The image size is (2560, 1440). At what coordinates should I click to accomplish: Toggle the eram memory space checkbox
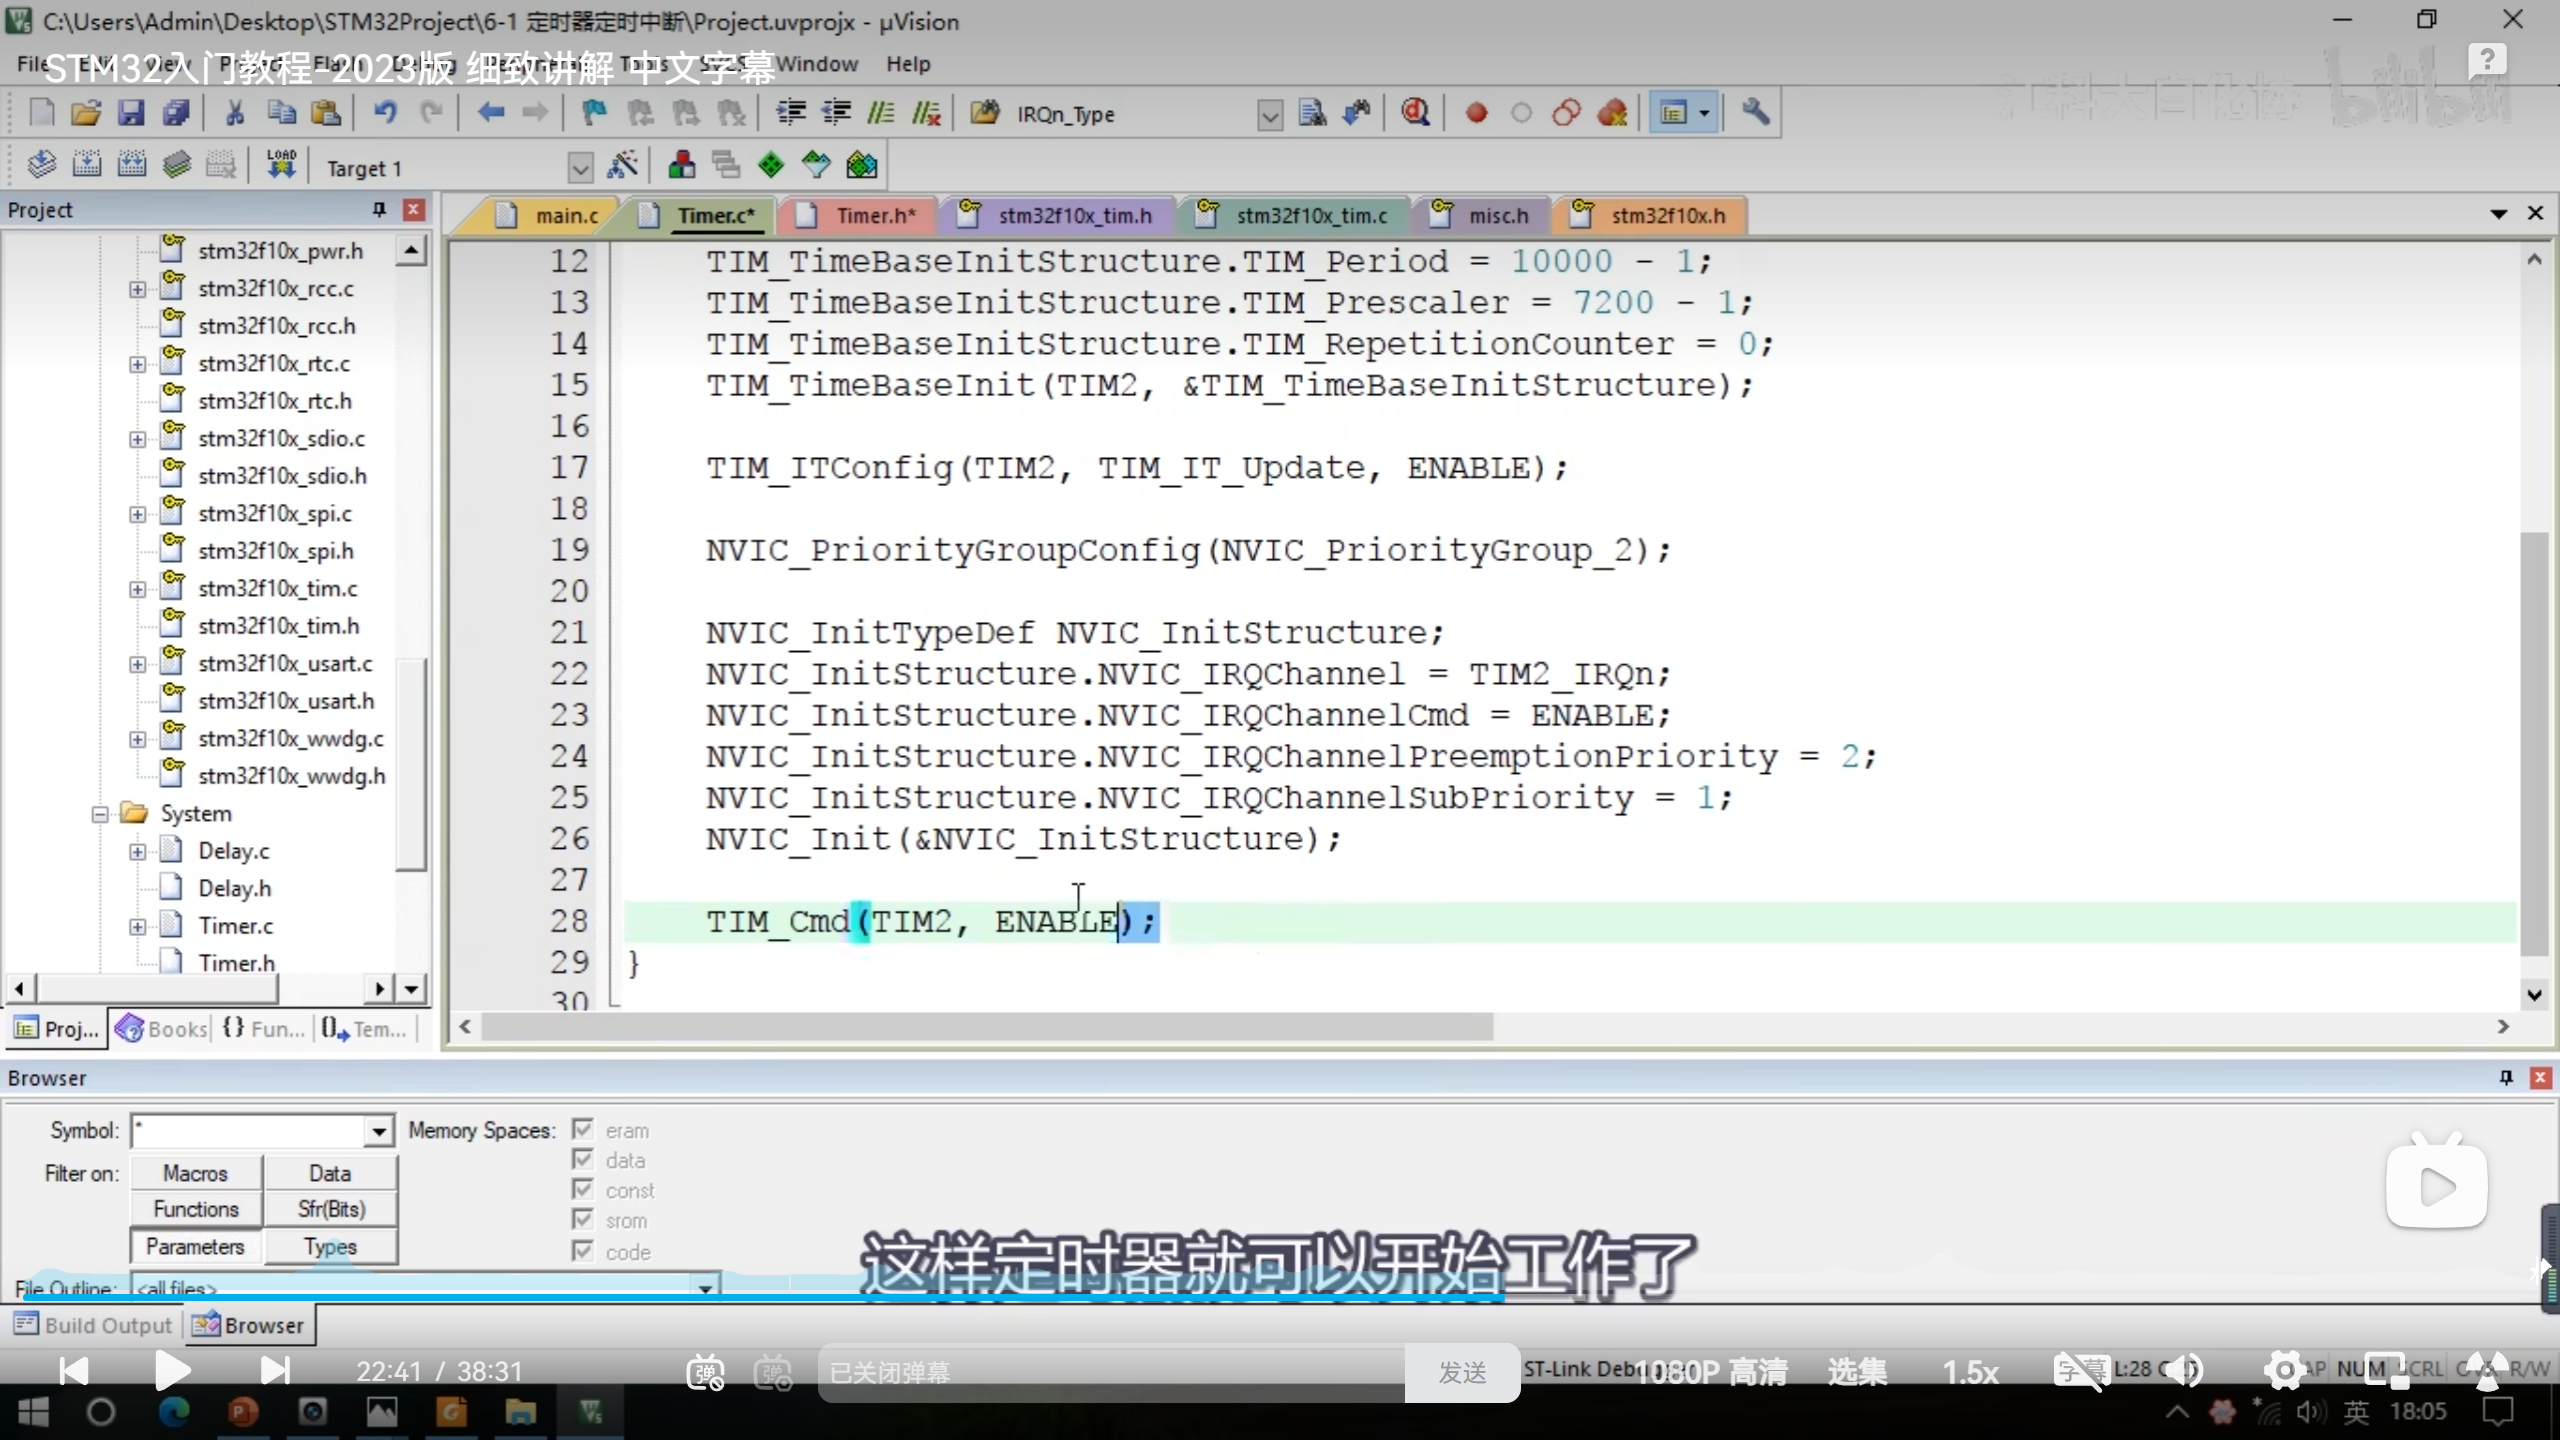pos(583,1130)
